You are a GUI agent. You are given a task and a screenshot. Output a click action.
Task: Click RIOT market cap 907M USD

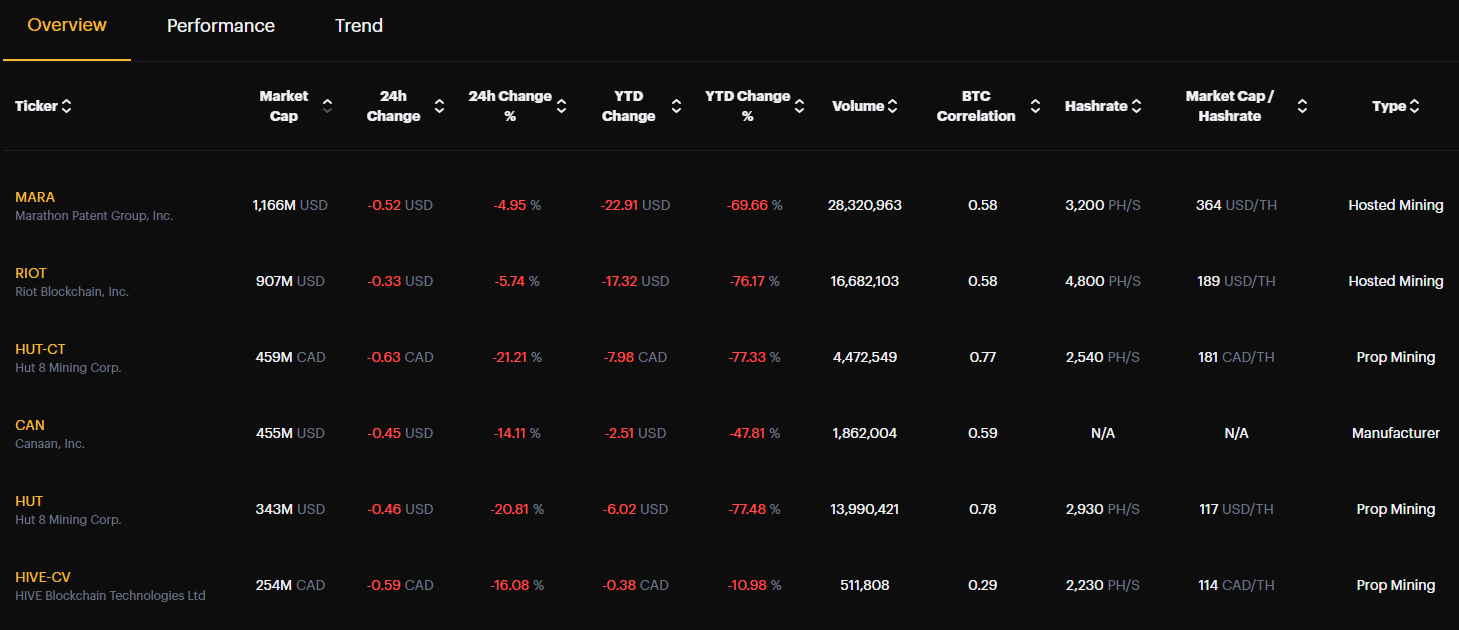tap(290, 281)
